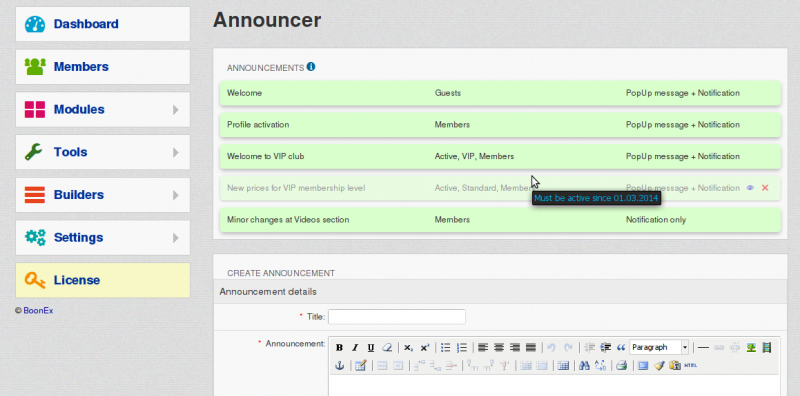800x396 pixels.
Task: Insert an image with the picture icon
Action: tap(751, 348)
